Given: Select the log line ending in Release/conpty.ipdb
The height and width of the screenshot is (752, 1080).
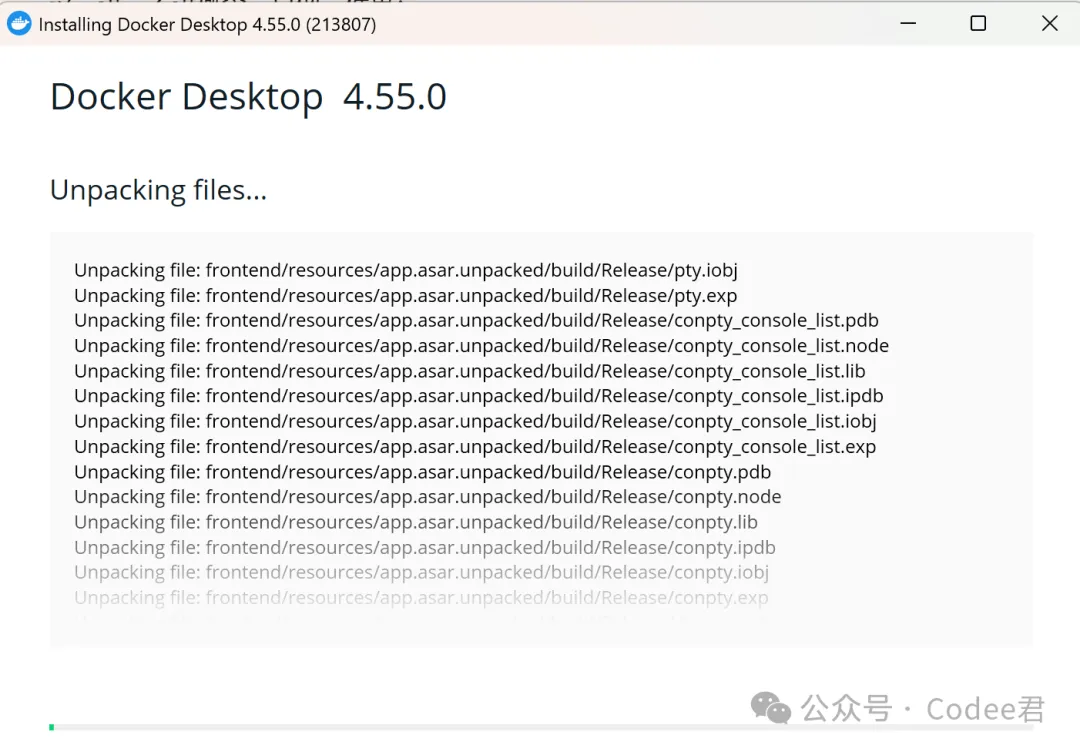Looking at the screenshot, I should pyautogui.click(x=425, y=547).
